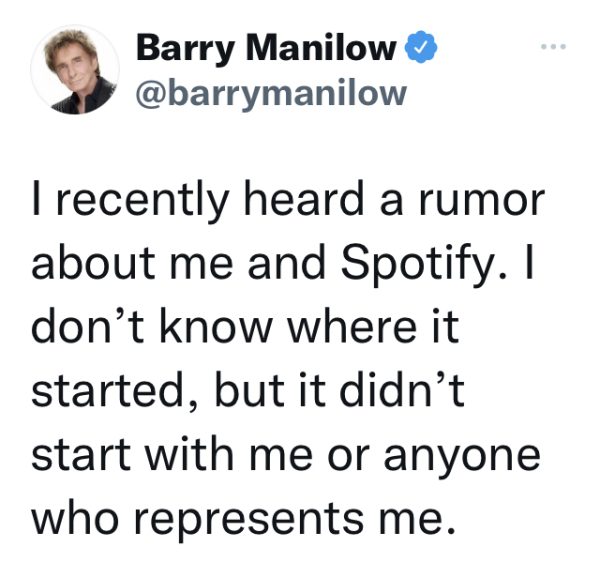The image size is (600, 578).
Task: Select the word Spotify in the tweet
Action: click(x=417, y=265)
